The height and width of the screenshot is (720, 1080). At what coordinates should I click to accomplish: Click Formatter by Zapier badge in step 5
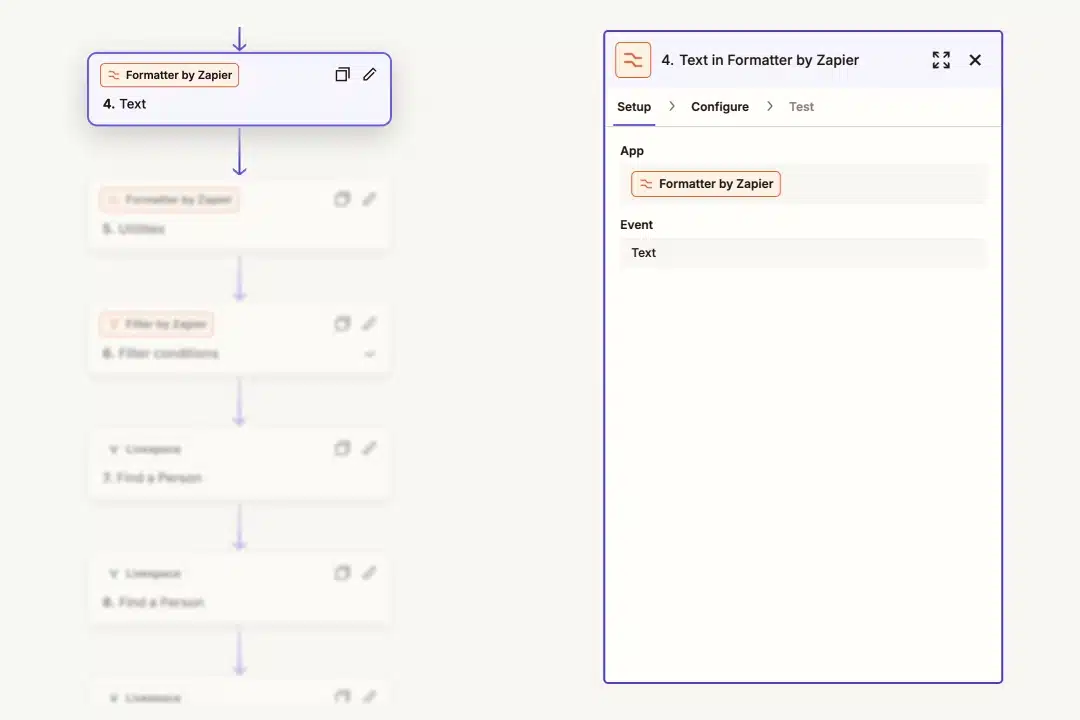tap(169, 200)
